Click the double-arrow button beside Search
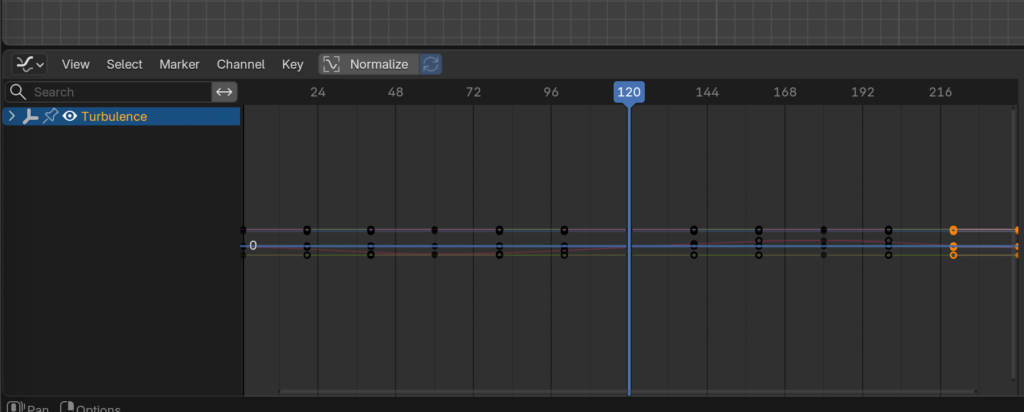Viewport: 1024px width, 412px height. pos(225,92)
